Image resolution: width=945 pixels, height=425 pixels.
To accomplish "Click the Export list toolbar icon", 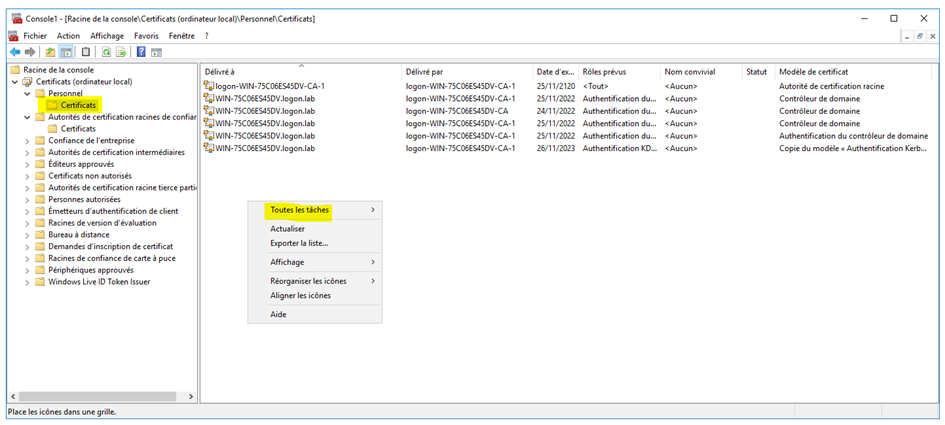I will tap(120, 52).
